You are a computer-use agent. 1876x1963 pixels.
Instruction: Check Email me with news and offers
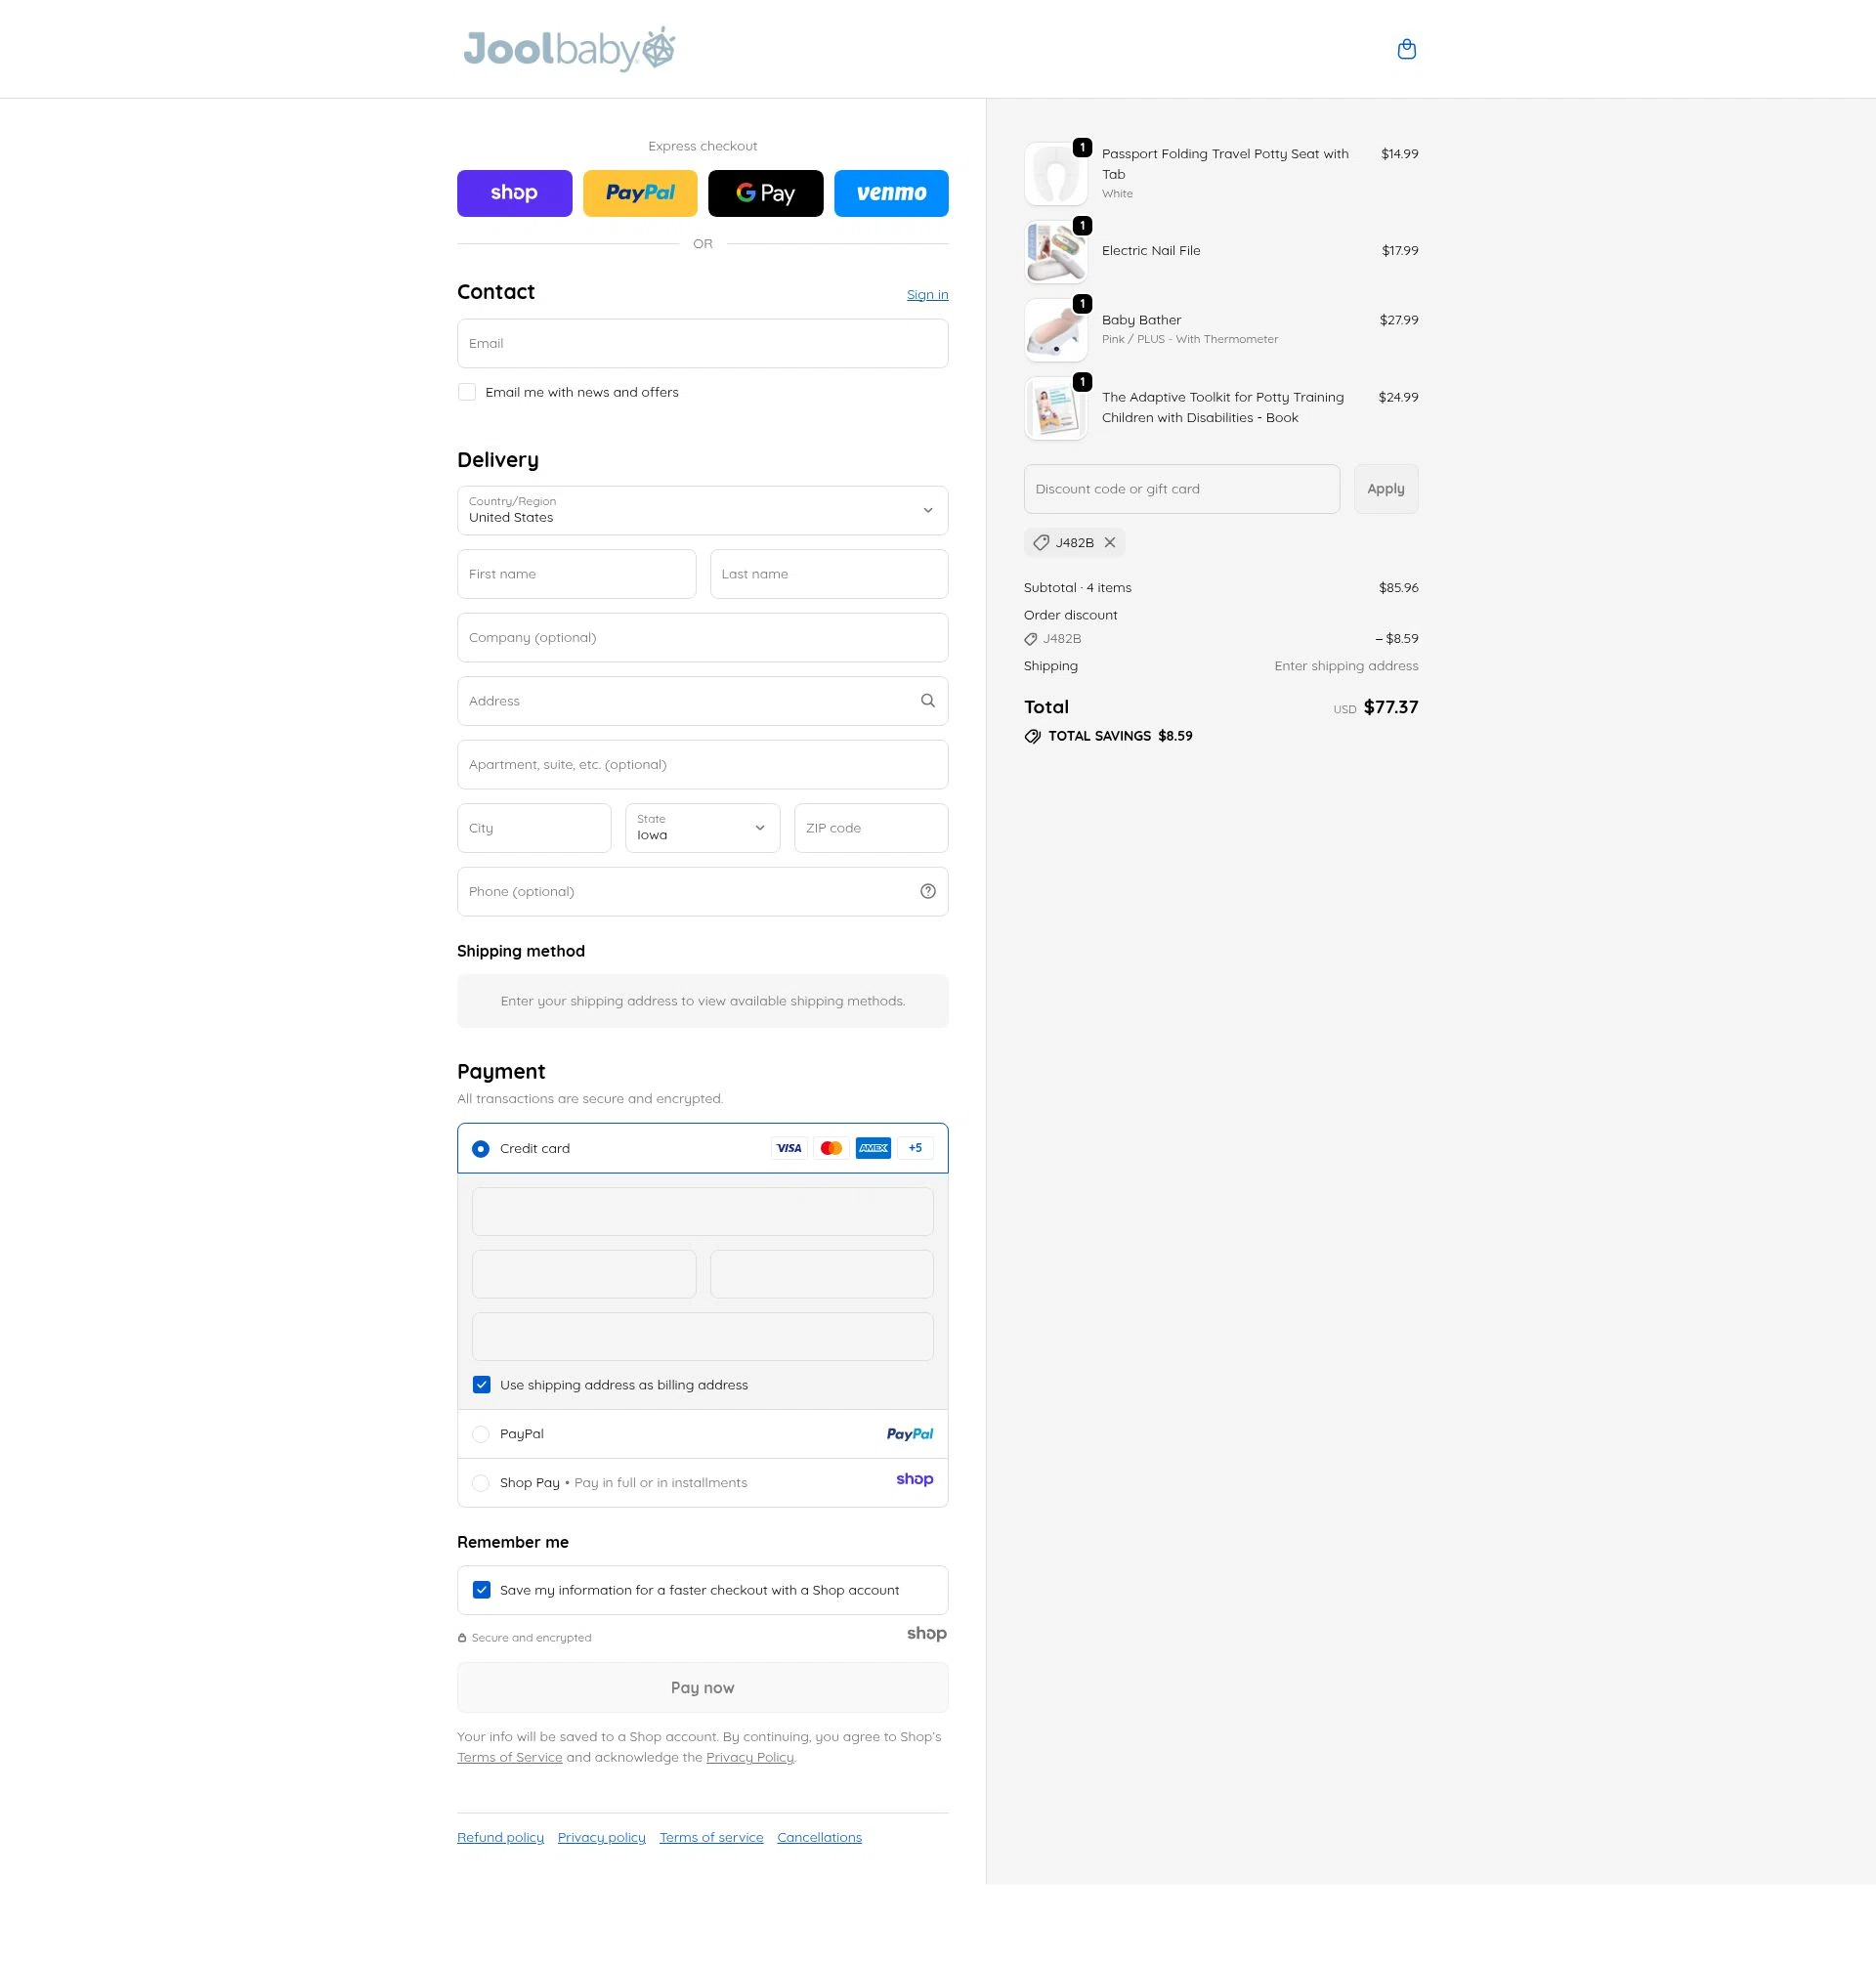coord(467,391)
